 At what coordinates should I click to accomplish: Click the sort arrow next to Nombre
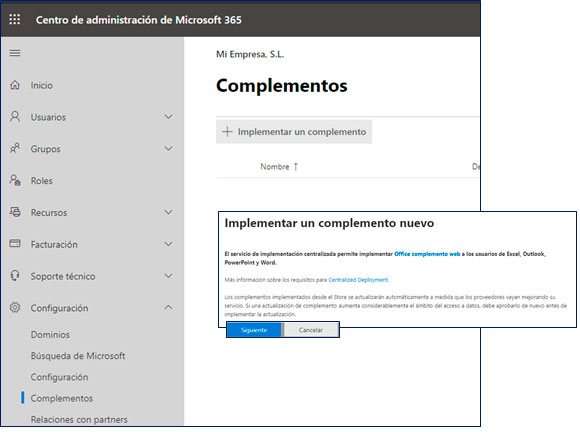click(296, 167)
